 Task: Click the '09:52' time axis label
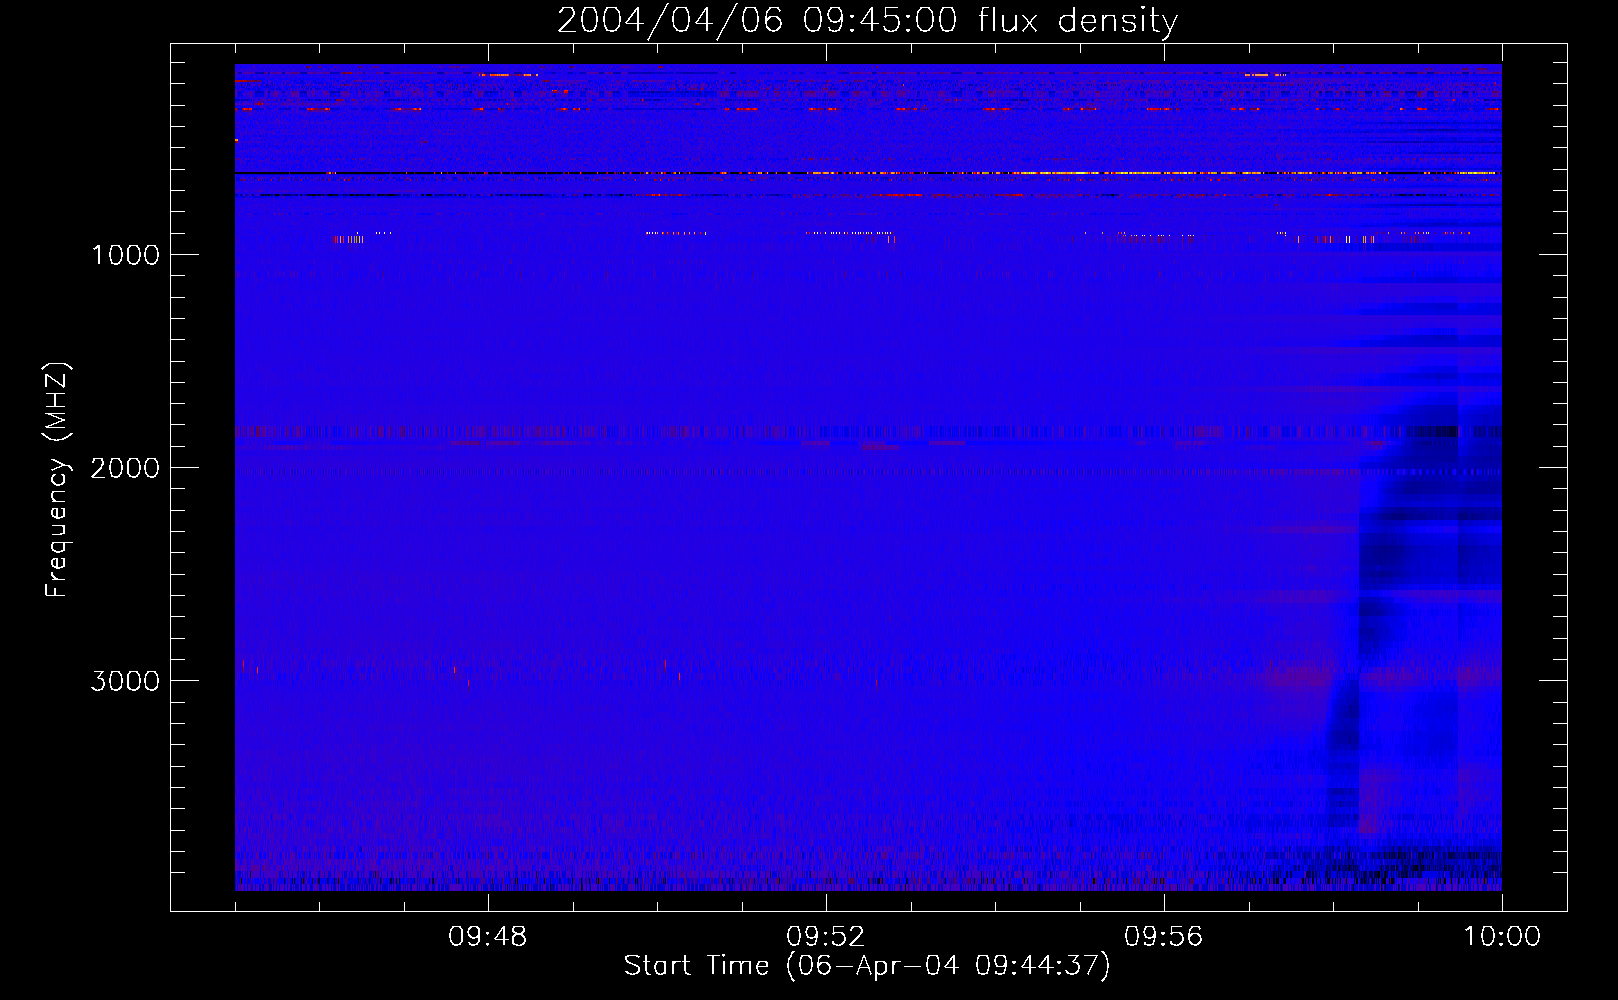(826, 937)
